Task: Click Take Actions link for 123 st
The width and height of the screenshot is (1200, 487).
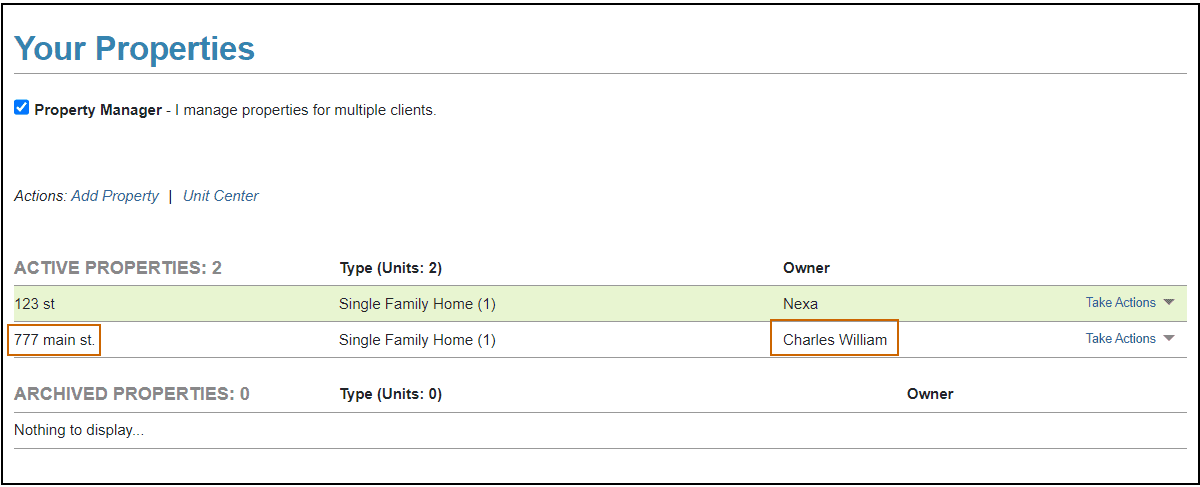Action: [1120, 303]
